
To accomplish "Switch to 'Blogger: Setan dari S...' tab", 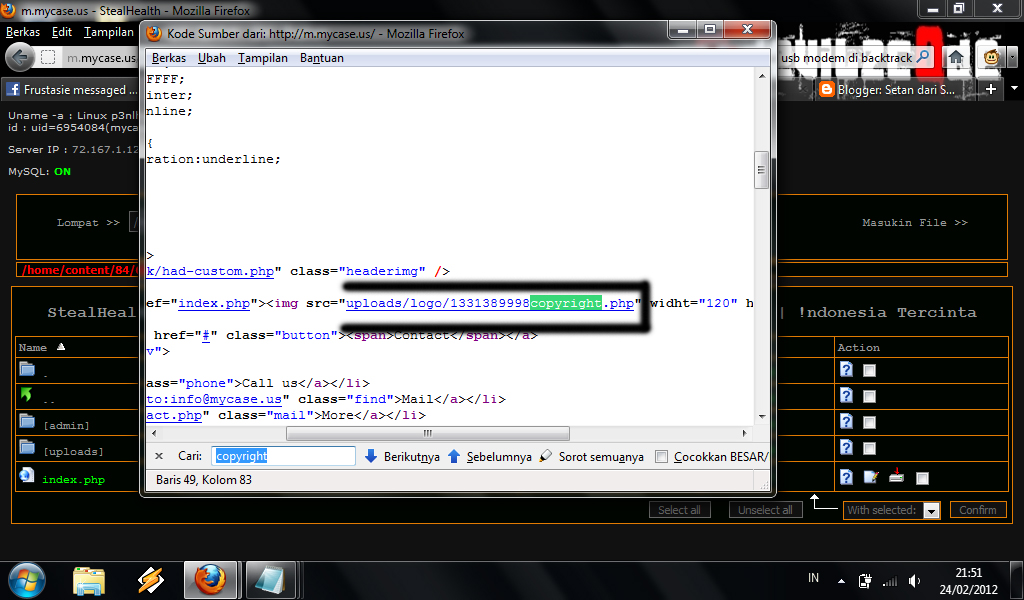I will point(895,89).
